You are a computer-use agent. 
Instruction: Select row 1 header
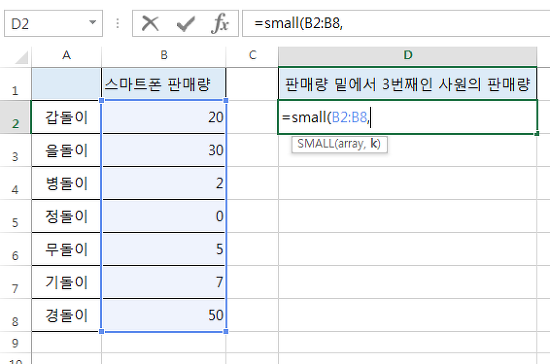click(15, 84)
